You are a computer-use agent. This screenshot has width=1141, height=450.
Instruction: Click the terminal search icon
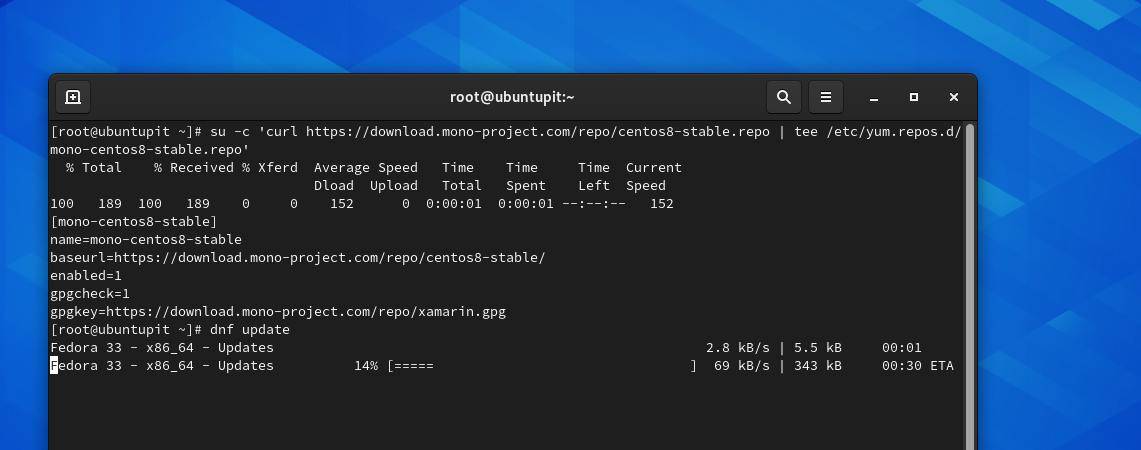tap(784, 97)
